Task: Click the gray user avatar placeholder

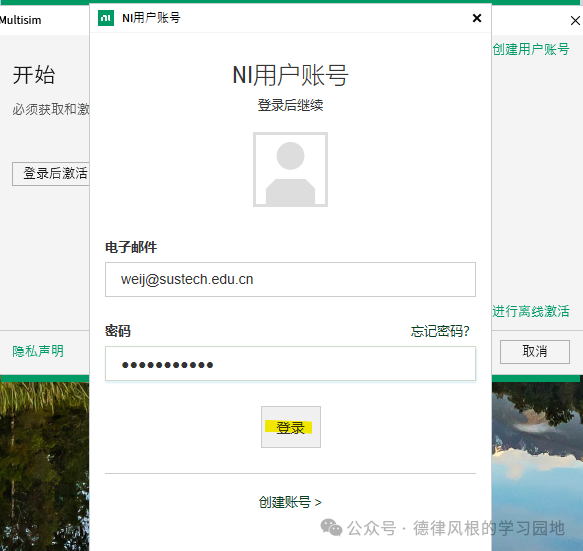Action: (290, 169)
